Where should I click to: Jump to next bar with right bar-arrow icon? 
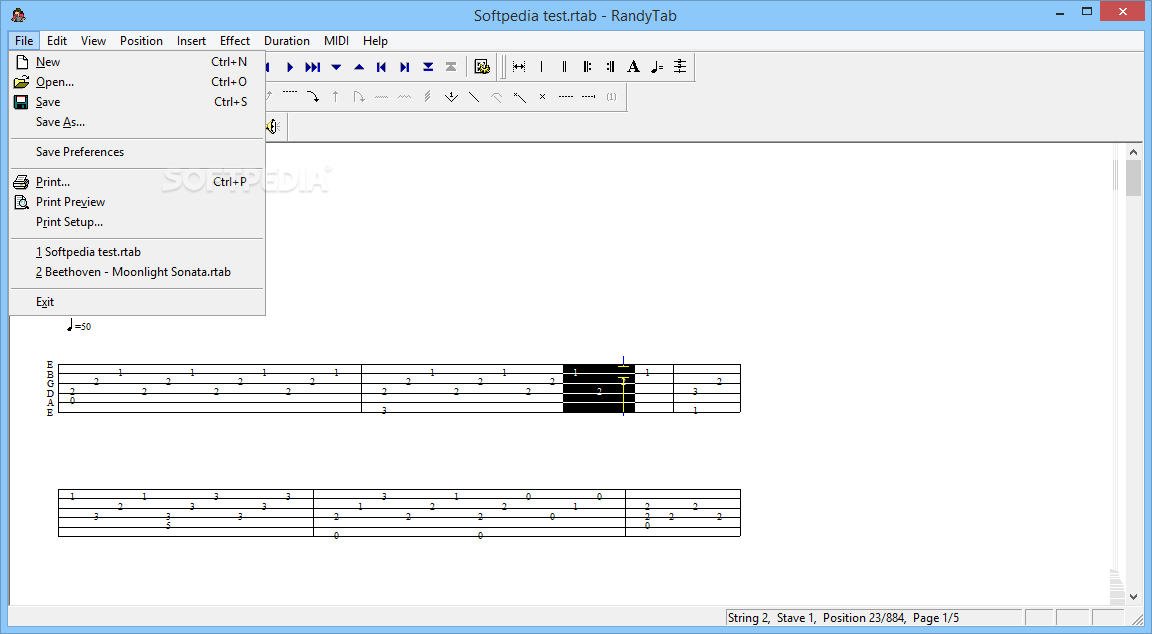(x=404, y=67)
